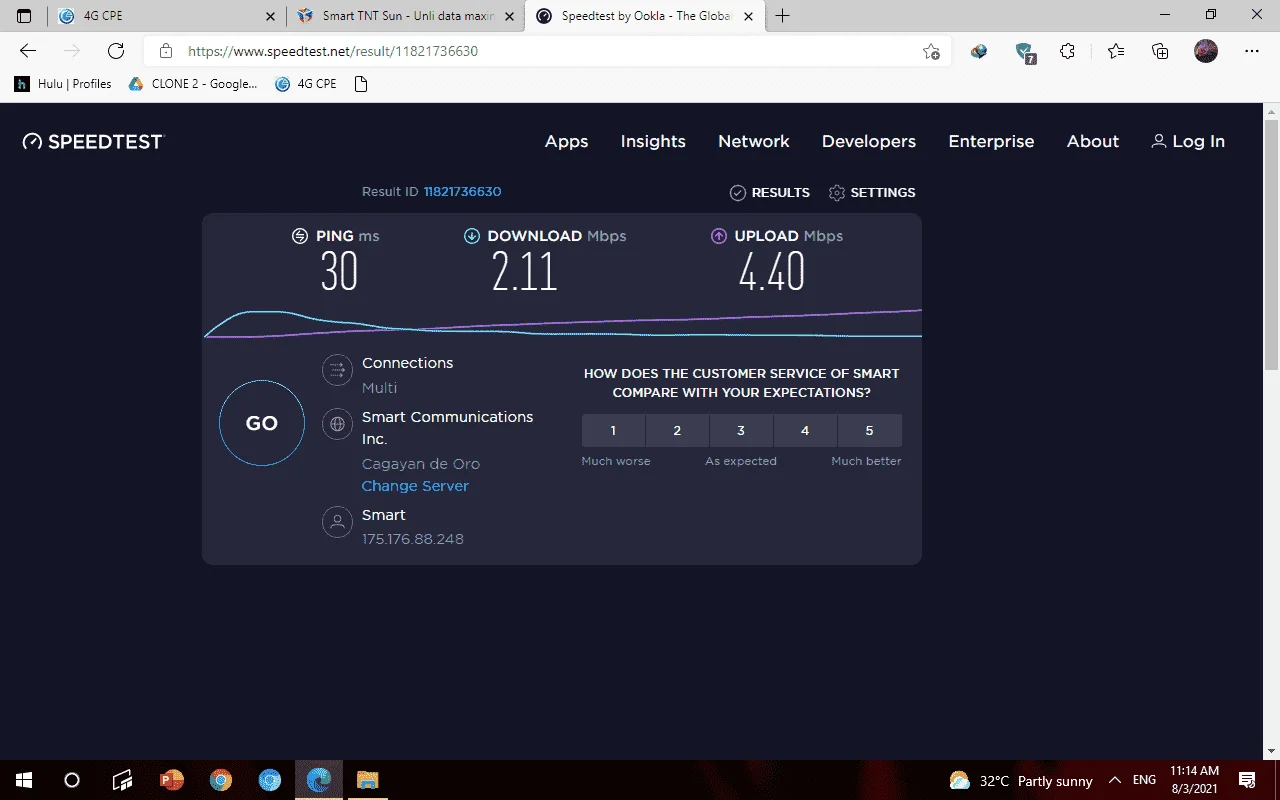The width and height of the screenshot is (1280, 800).
Task: Open the cube extension icon
Action: tap(979, 51)
